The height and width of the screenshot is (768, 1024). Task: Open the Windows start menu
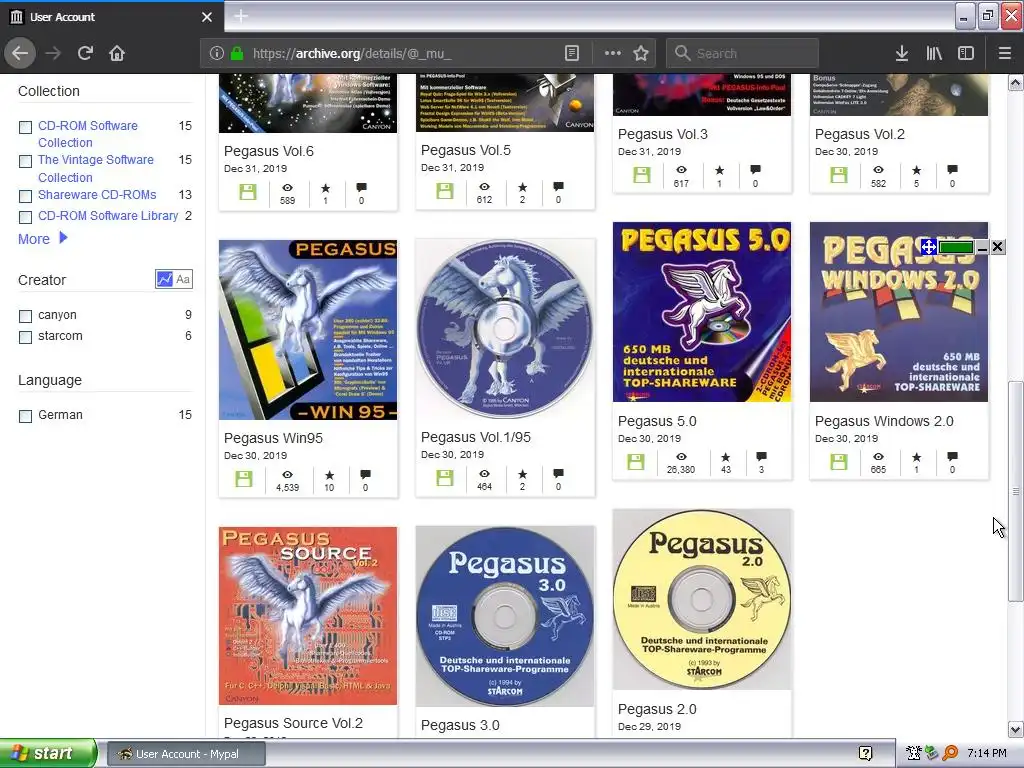48,754
